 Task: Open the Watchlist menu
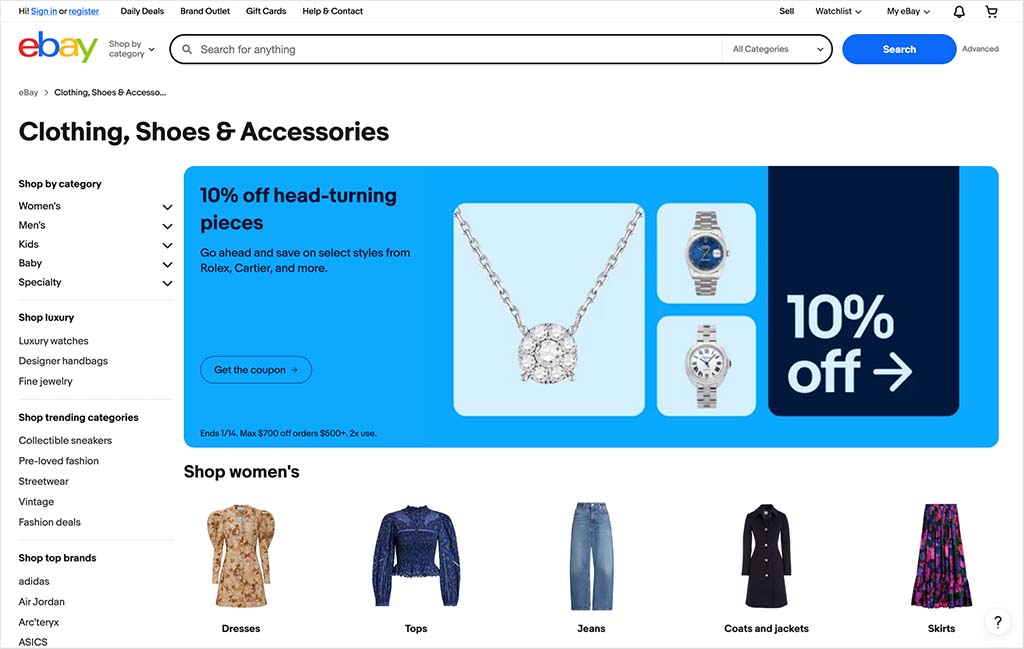(838, 11)
